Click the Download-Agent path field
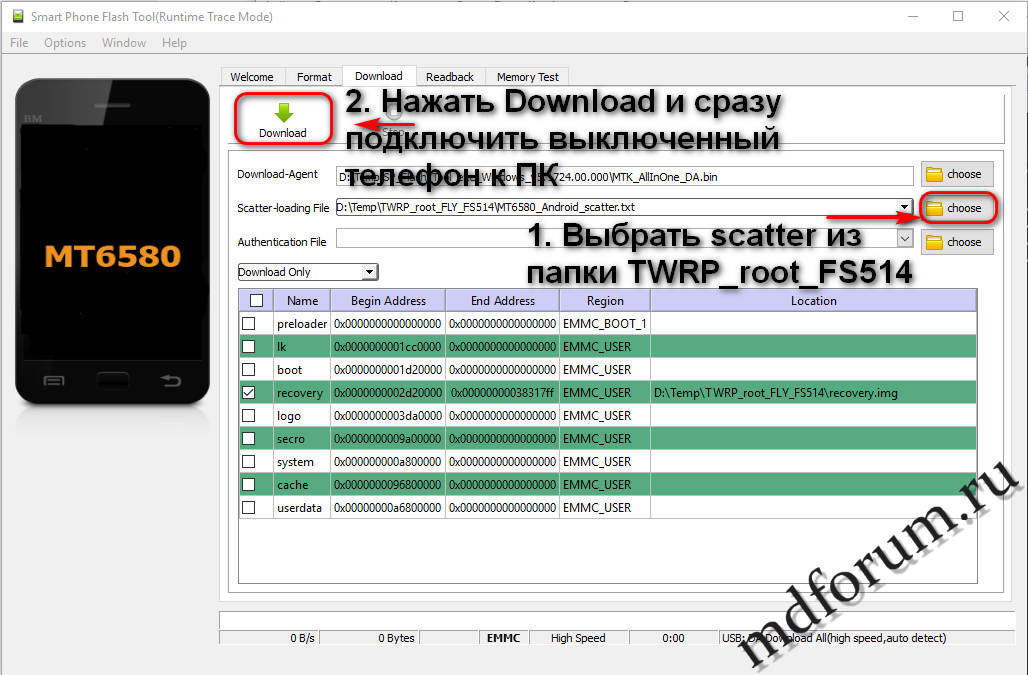1028x675 pixels. pos(624,177)
